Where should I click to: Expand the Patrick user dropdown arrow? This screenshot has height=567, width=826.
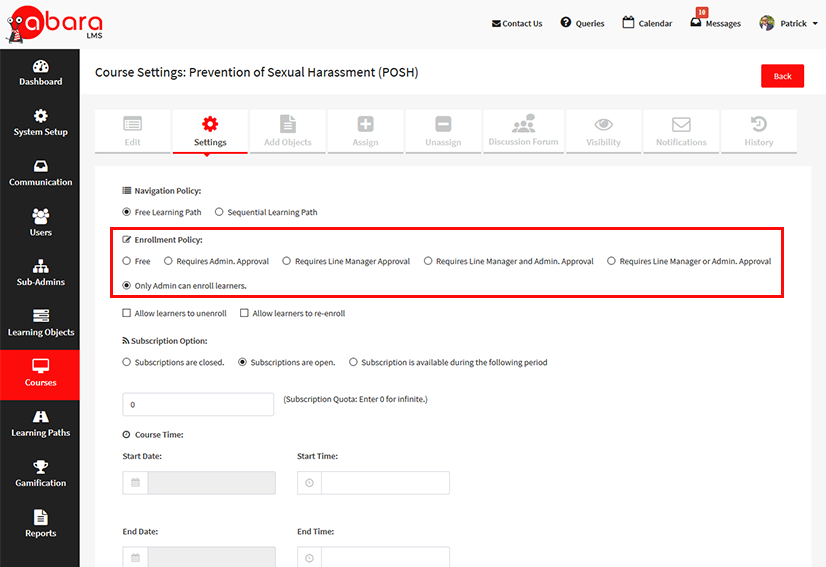[815, 24]
